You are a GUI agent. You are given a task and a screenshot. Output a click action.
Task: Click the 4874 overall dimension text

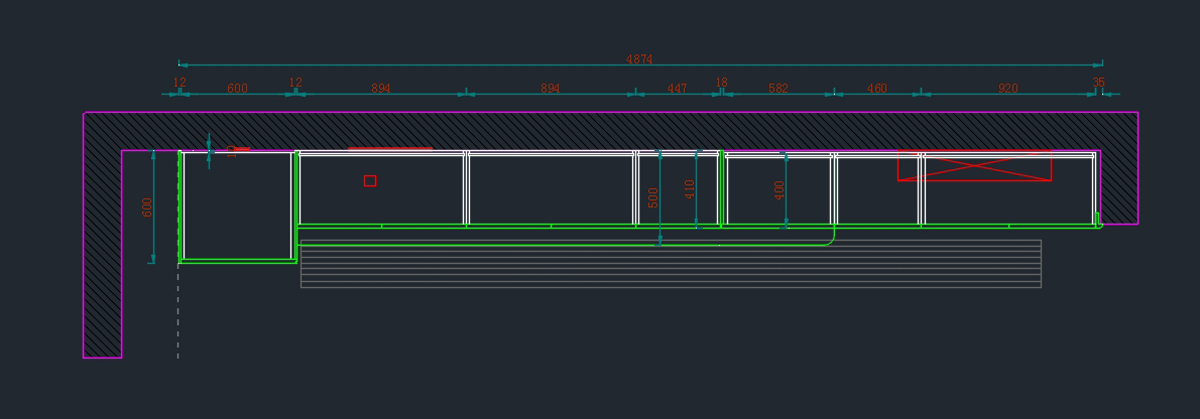click(x=639, y=59)
